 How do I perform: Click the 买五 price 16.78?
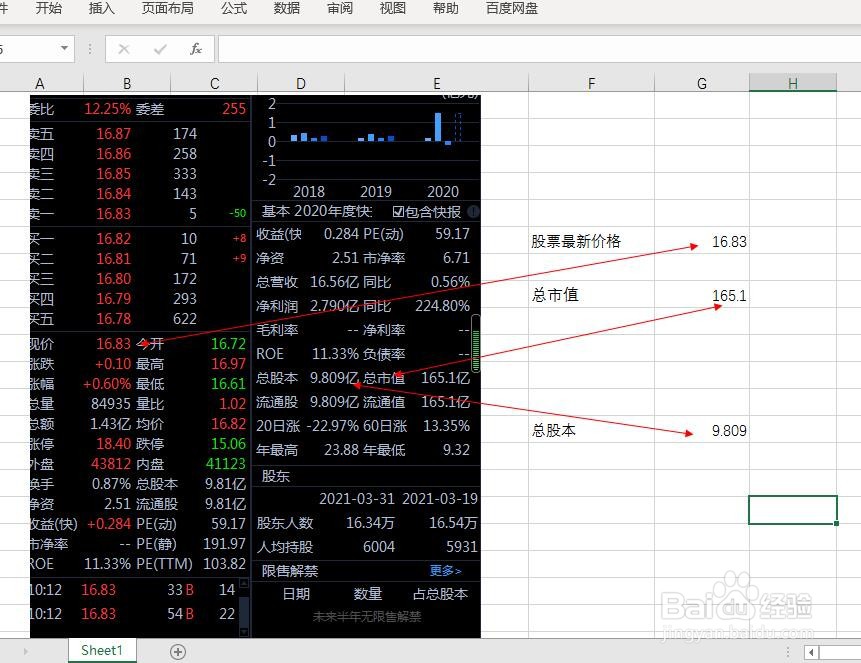113,319
